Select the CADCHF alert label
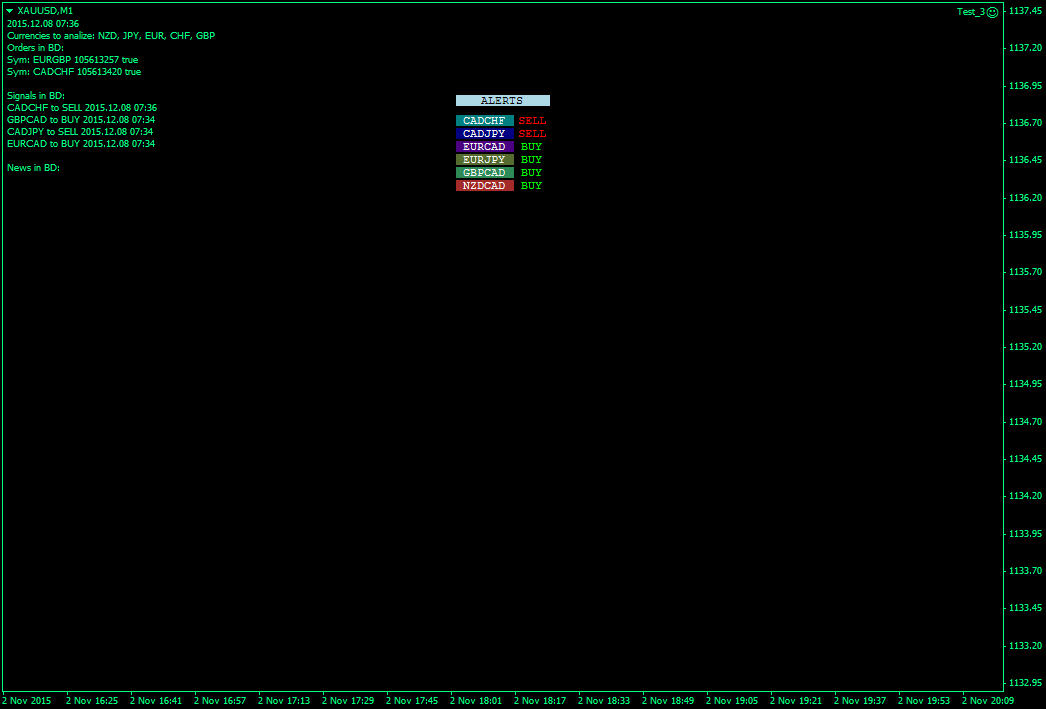The image size is (1046, 709). tap(484, 121)
